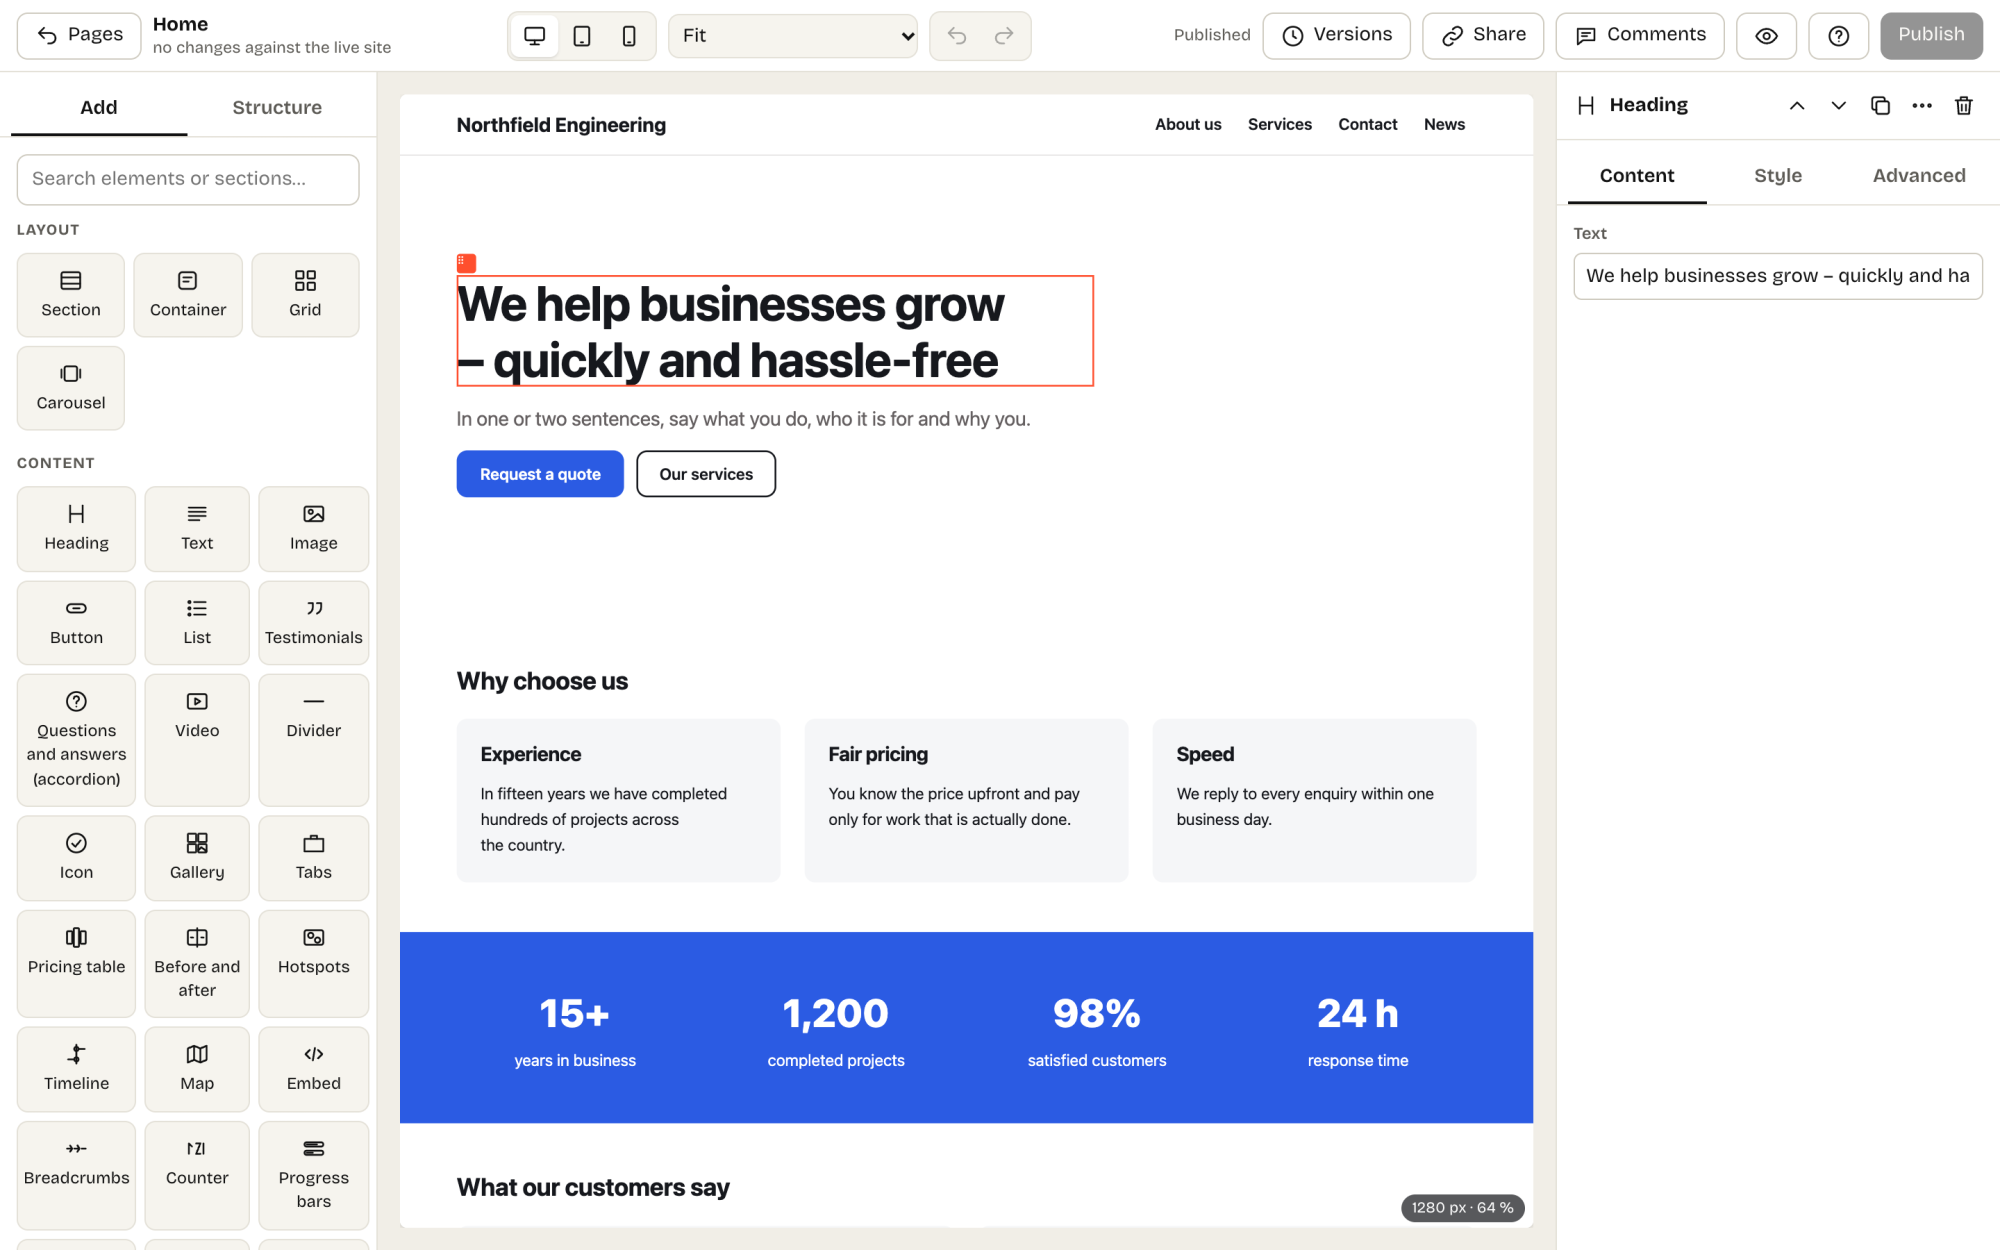Duplicate the selected Heading element
Viewport: 2000px width, 1250px height.
click(x=1880, y=106)
